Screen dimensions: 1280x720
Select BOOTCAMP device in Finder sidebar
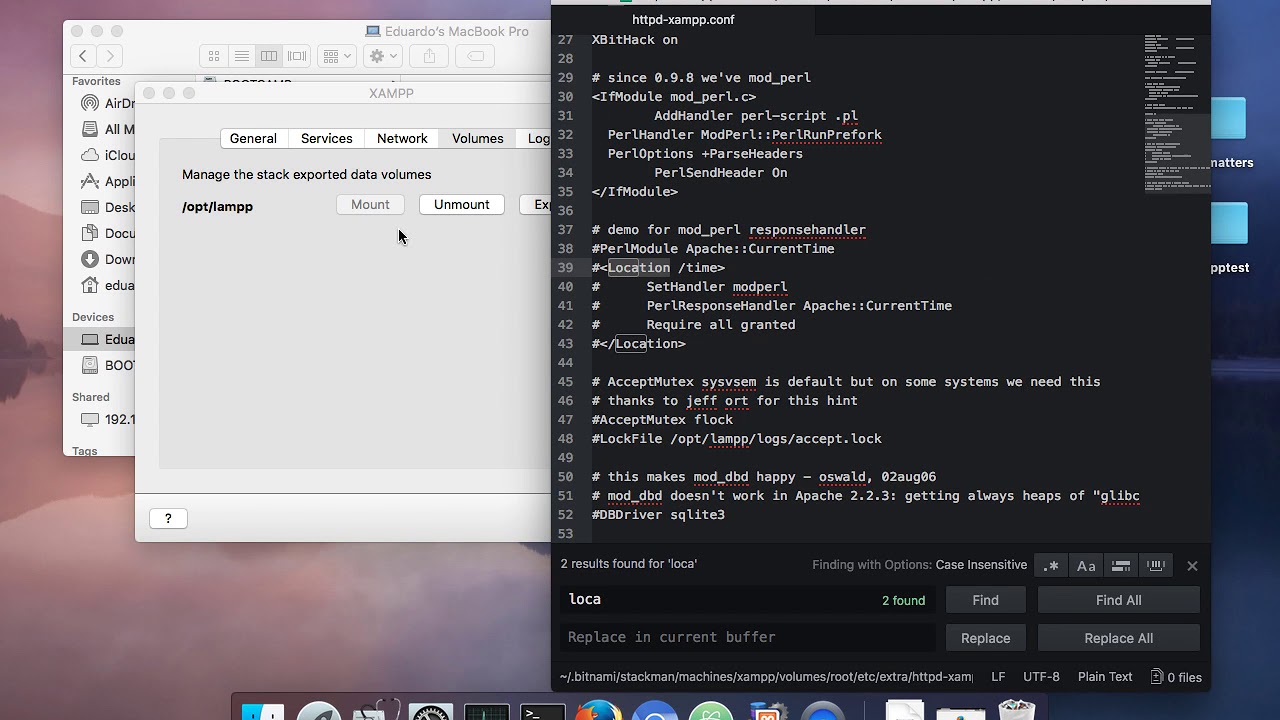[x=106, y=366]
